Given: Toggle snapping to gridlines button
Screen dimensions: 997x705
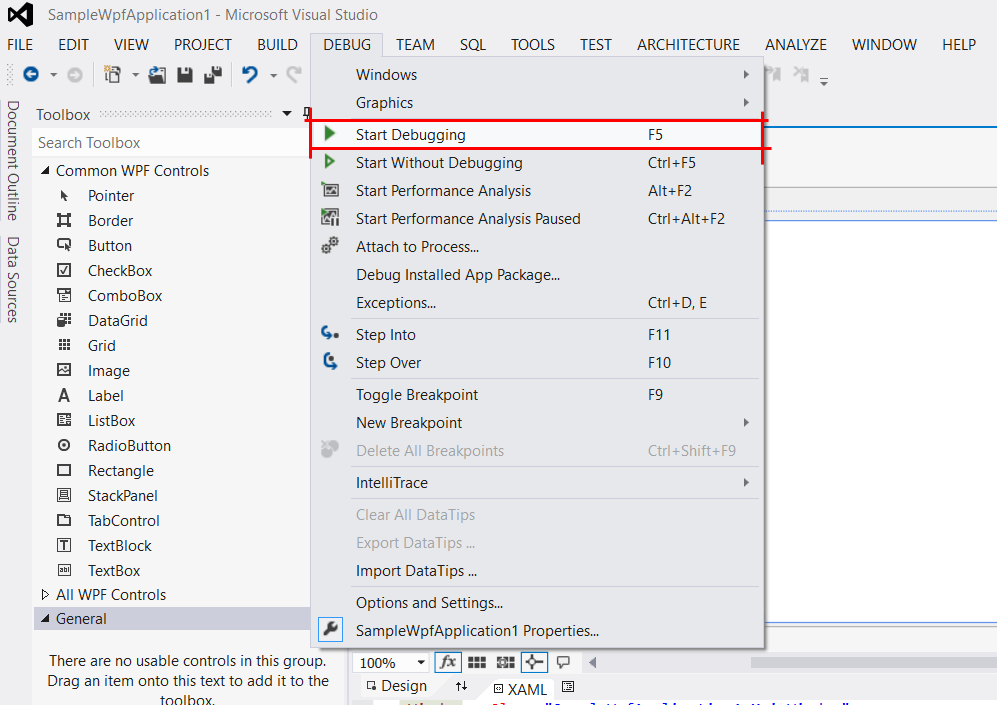Looking at the screenshot, I should (x=505, y=662).
